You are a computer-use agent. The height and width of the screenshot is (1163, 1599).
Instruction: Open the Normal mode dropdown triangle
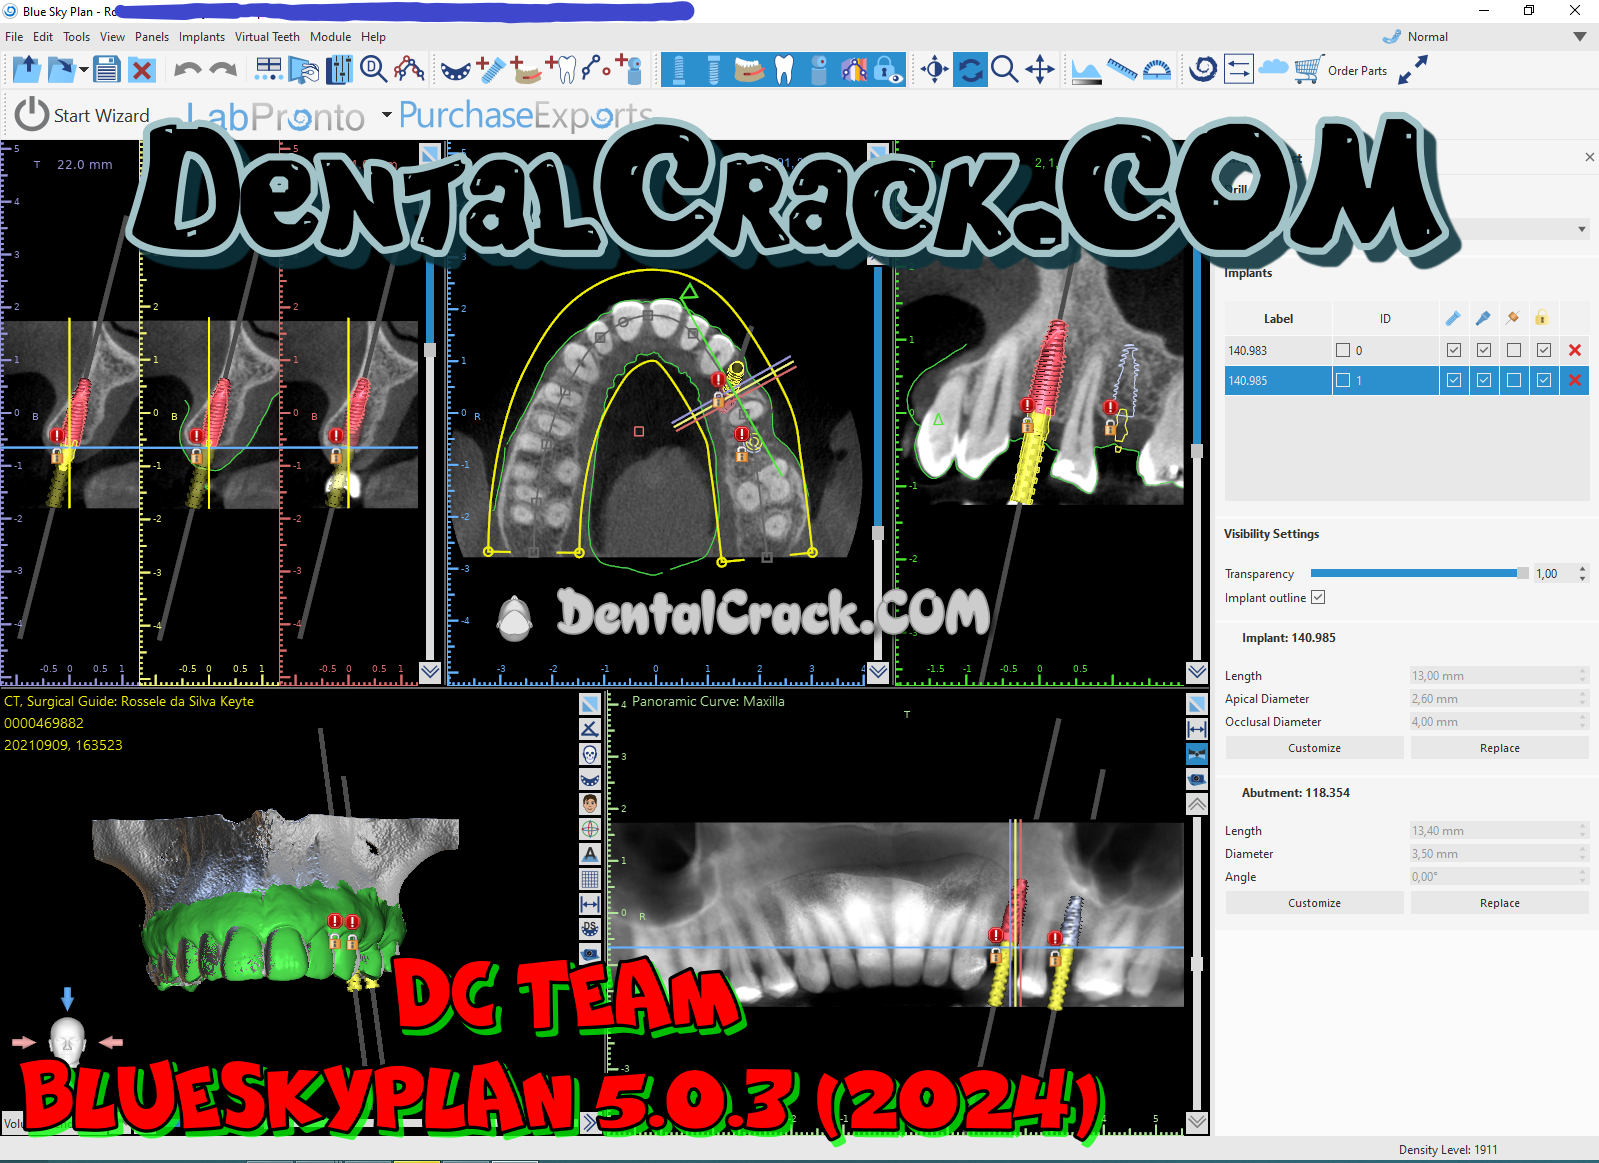pyautogui.click(x=1580, y=37)
